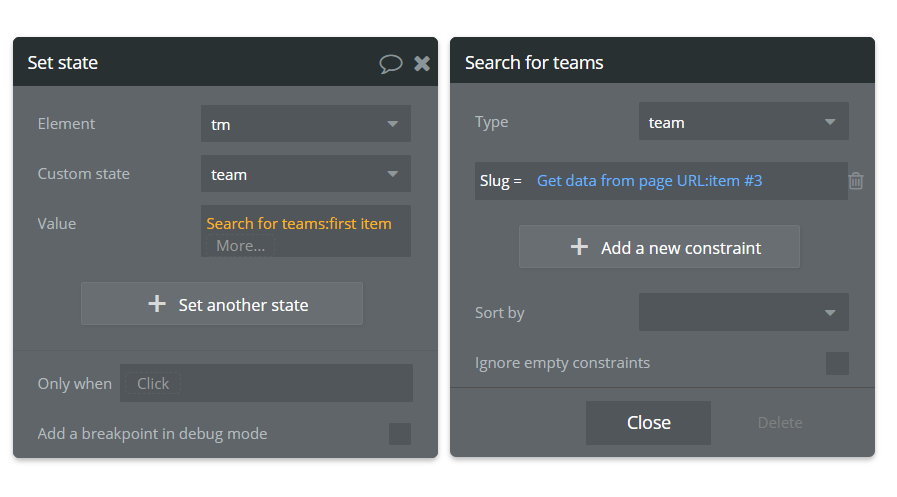Click the comment speech bubble icon

(390, 63)
